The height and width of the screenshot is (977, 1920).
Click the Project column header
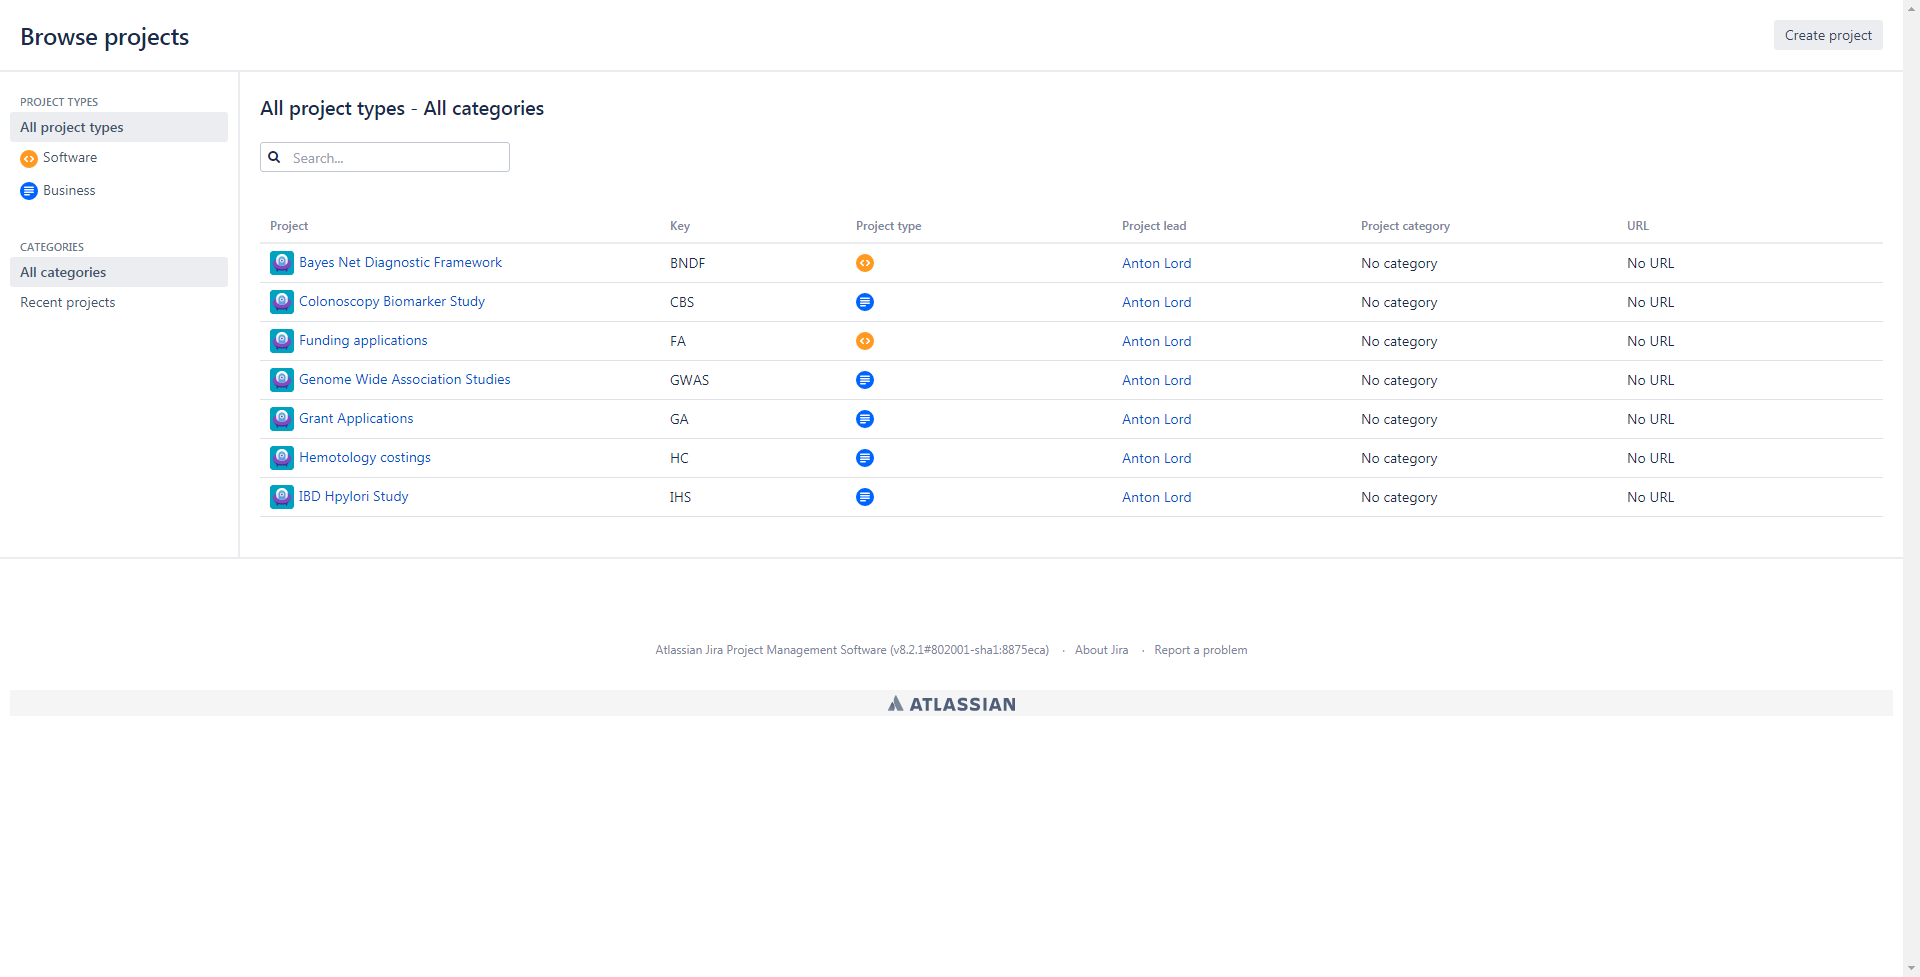pyautogui.click(x=289, y=226)
